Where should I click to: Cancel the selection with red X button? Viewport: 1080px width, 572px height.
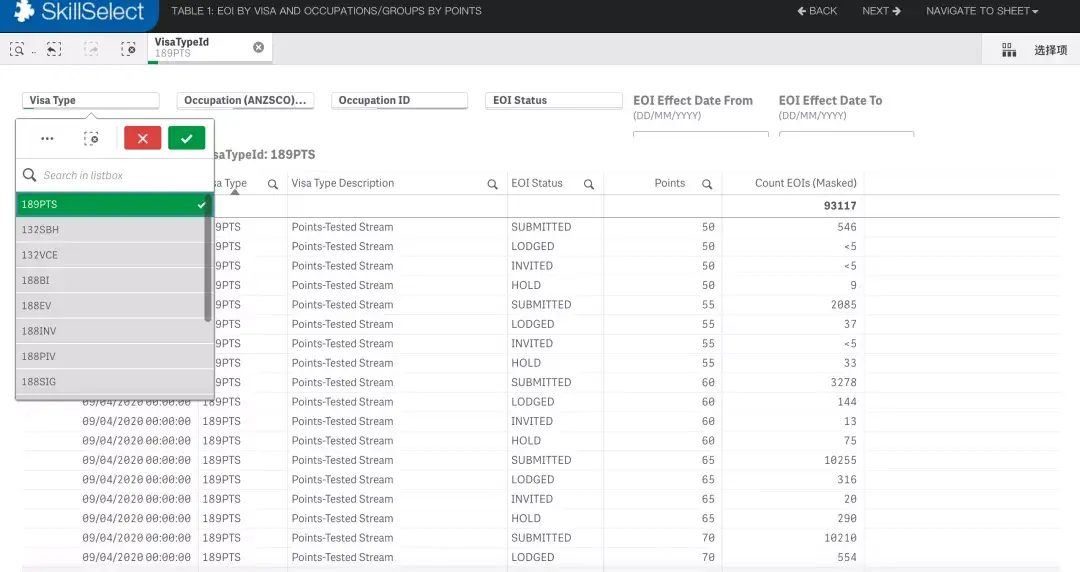[x=142, y=138]
